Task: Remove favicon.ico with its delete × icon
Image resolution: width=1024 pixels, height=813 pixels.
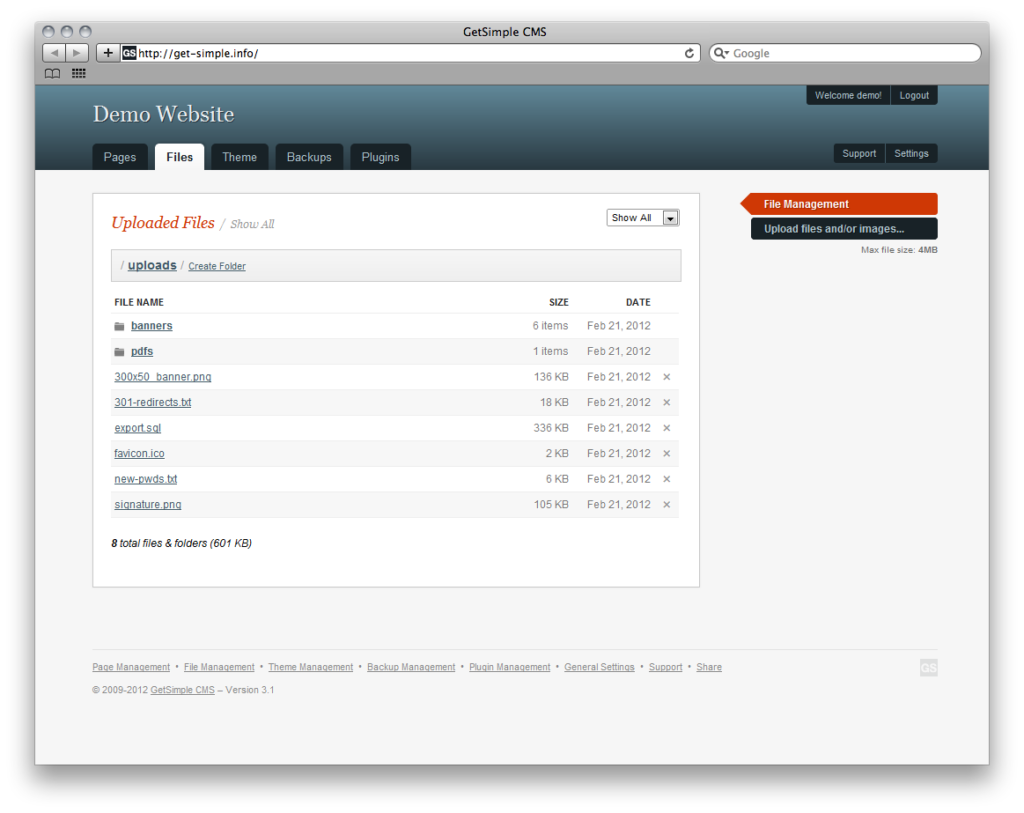Action: point(667,453)
